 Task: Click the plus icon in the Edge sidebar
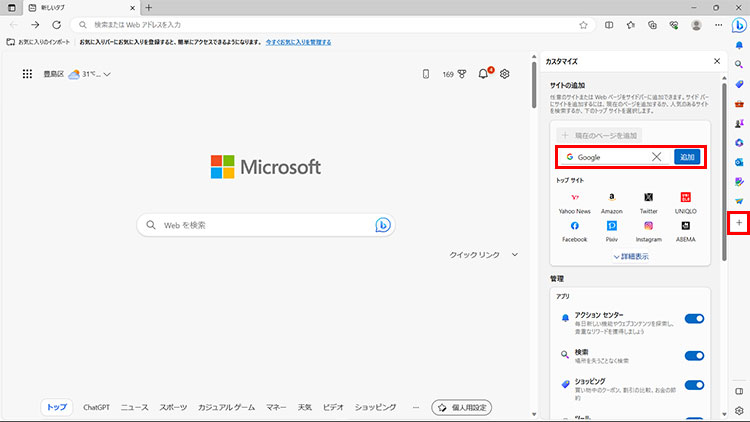[x=739, y=223]
